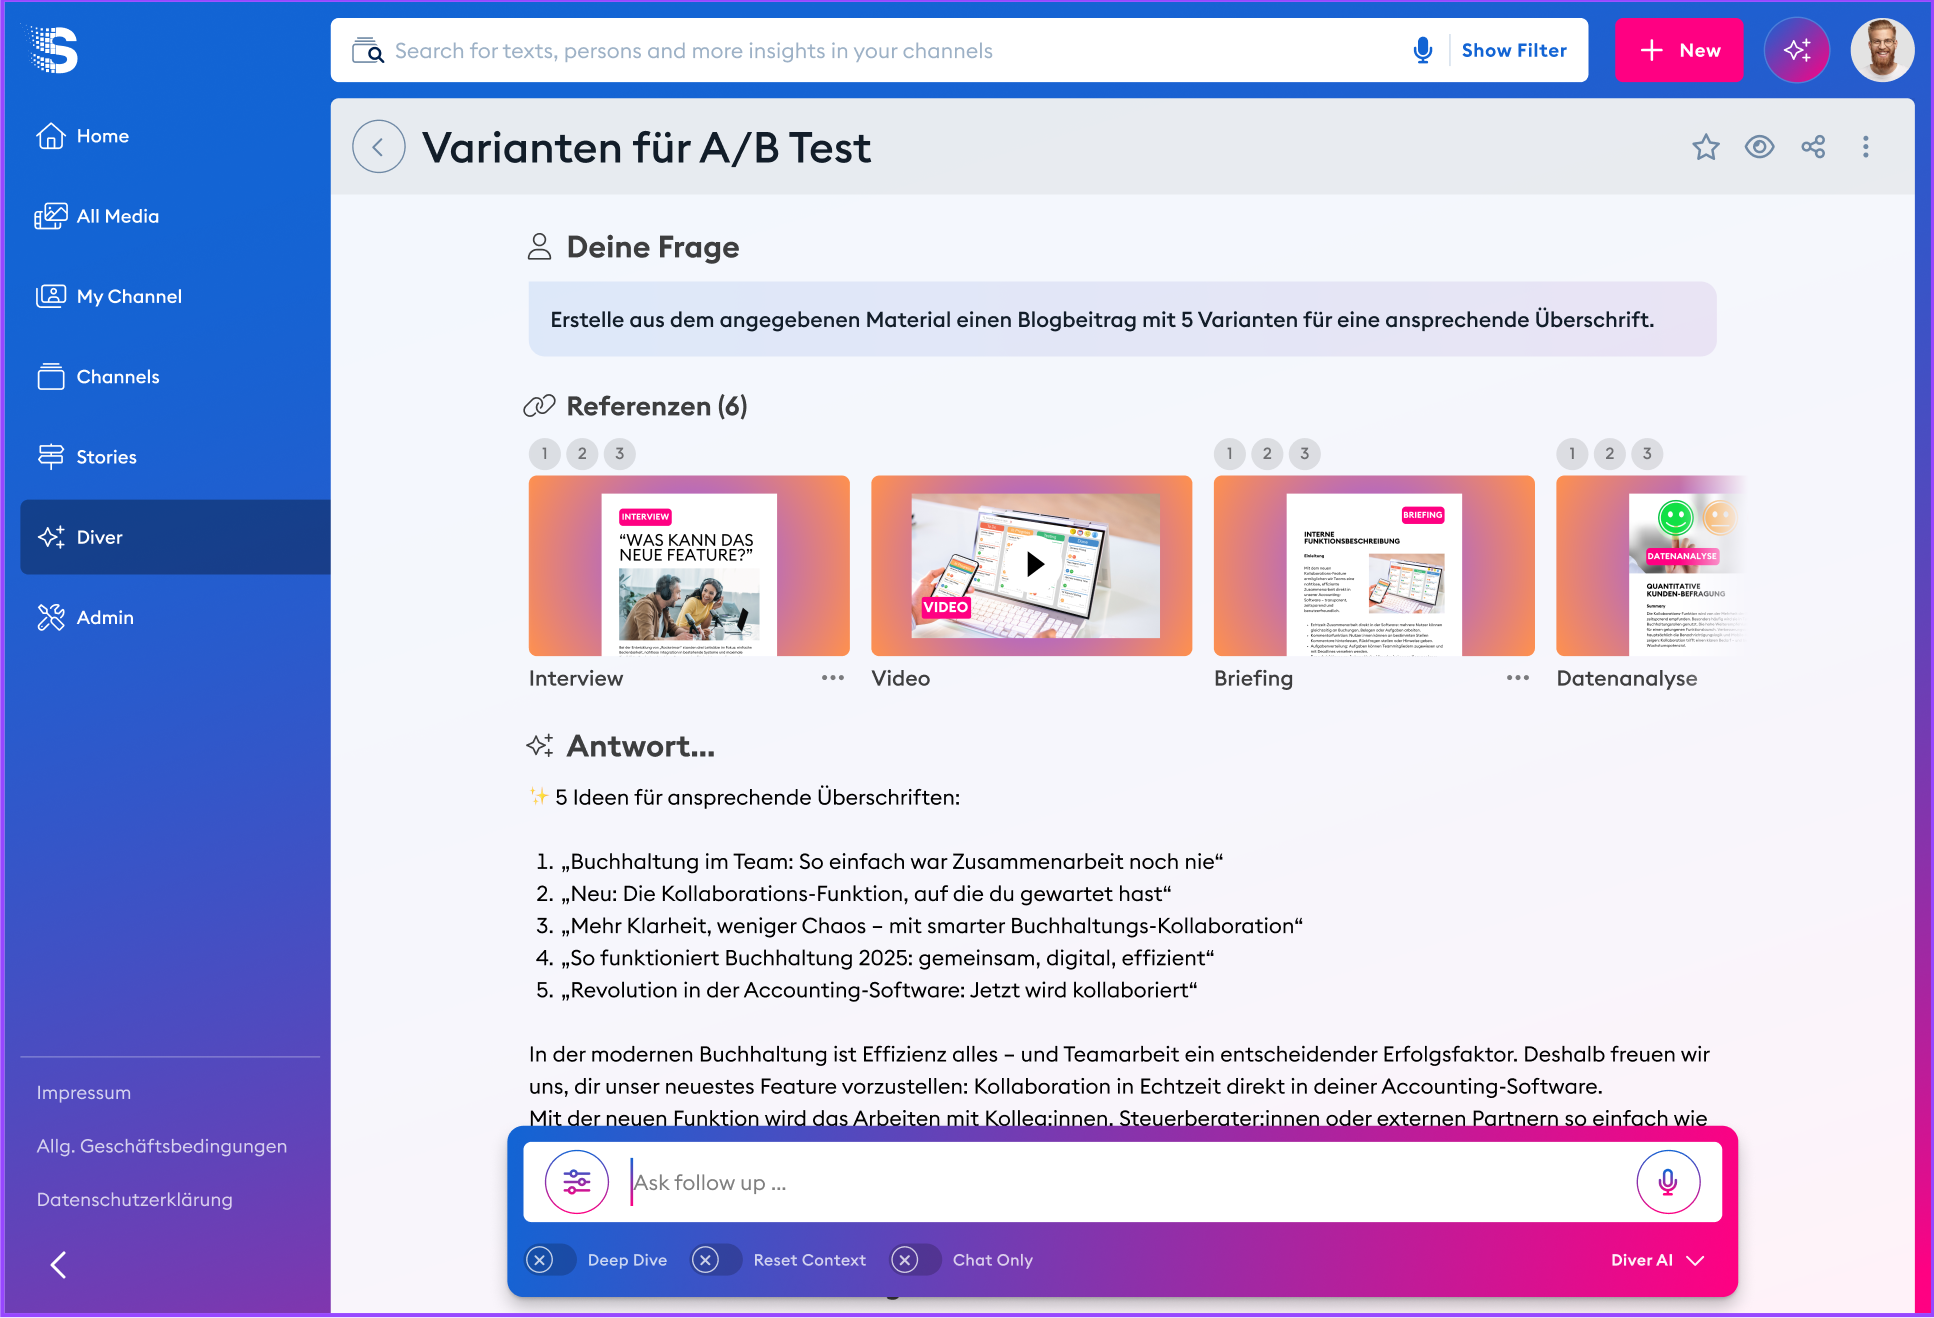Screen dimensions: 1934x1318
Task: Share this Diver result
Action: point(1813,147)
